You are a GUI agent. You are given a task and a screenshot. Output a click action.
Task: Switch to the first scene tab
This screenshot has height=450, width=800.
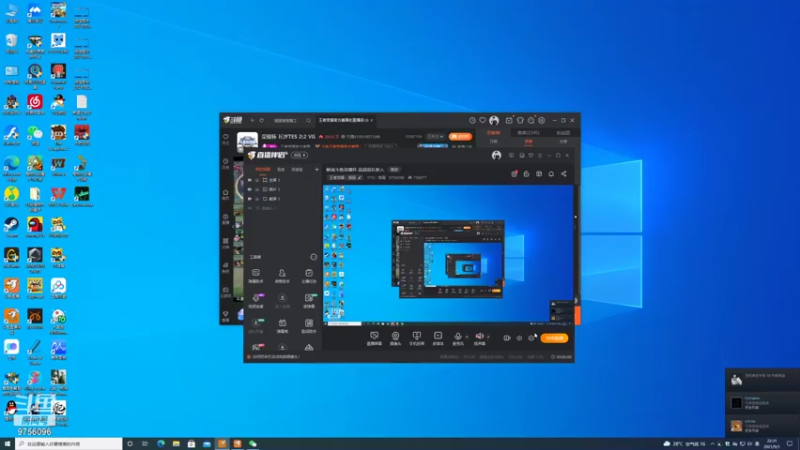click(x=263, y=169)
